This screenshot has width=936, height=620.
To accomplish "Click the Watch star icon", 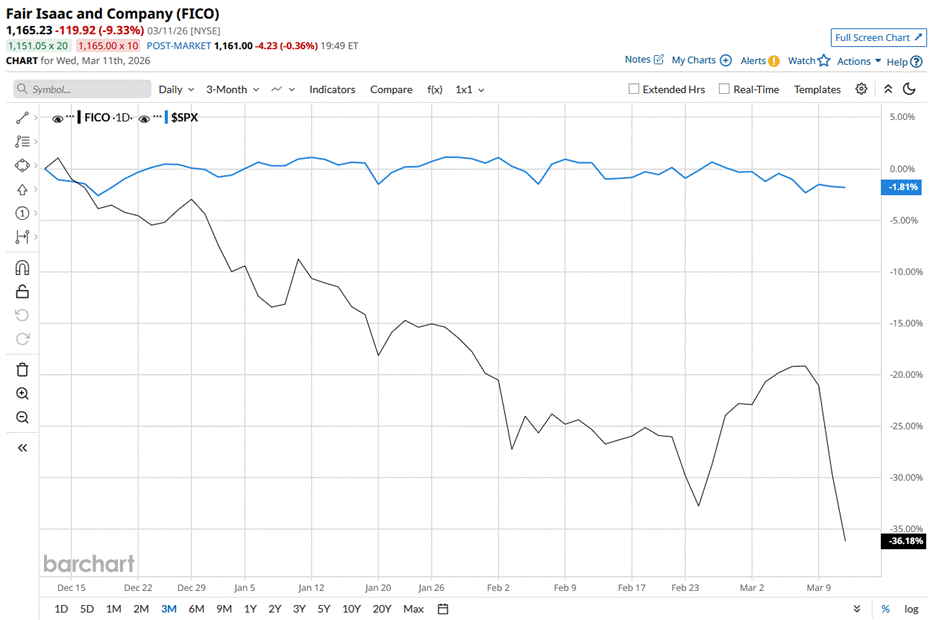I will point(824,60).
